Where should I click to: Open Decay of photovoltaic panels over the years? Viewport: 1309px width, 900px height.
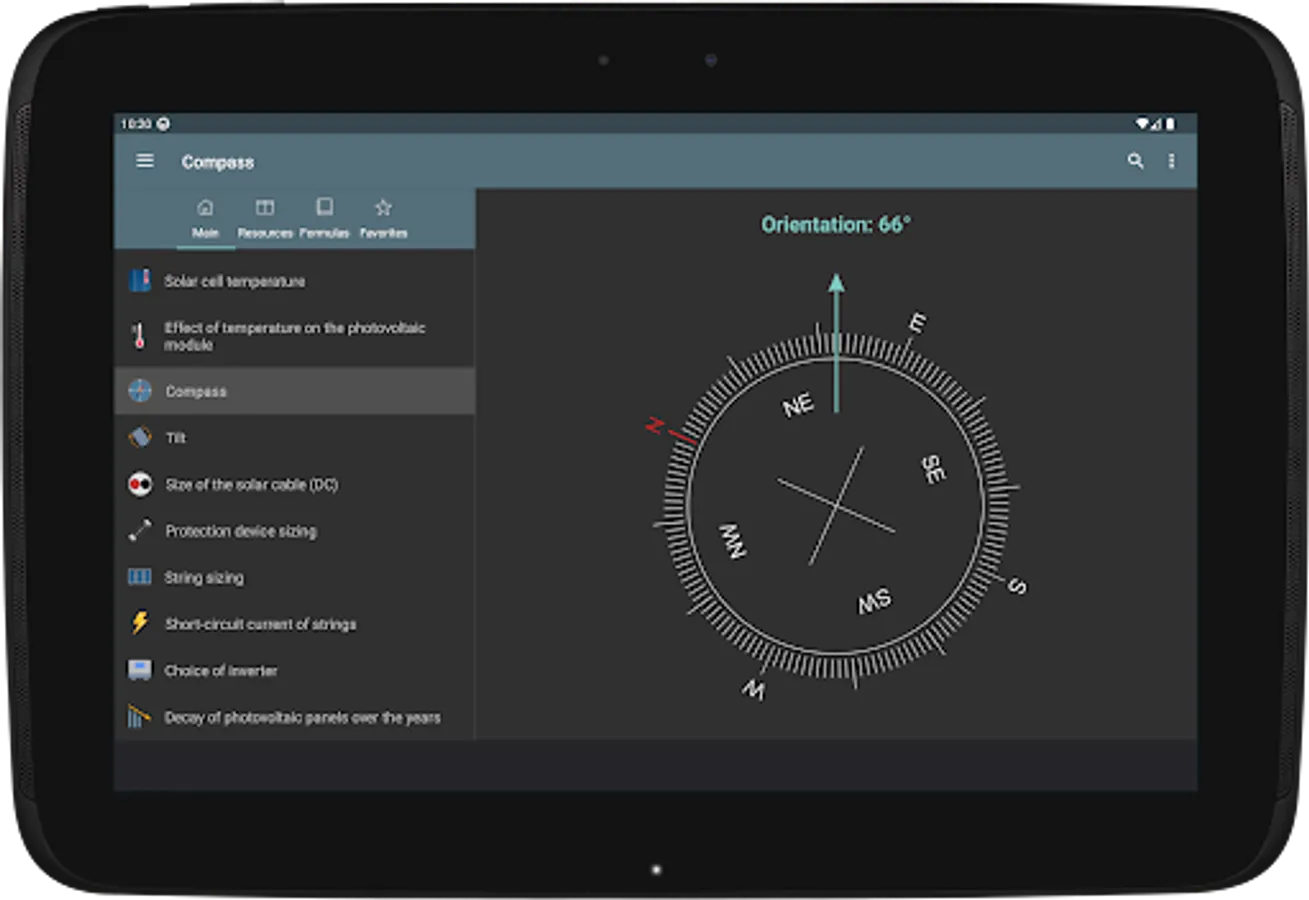click(302, 717)
